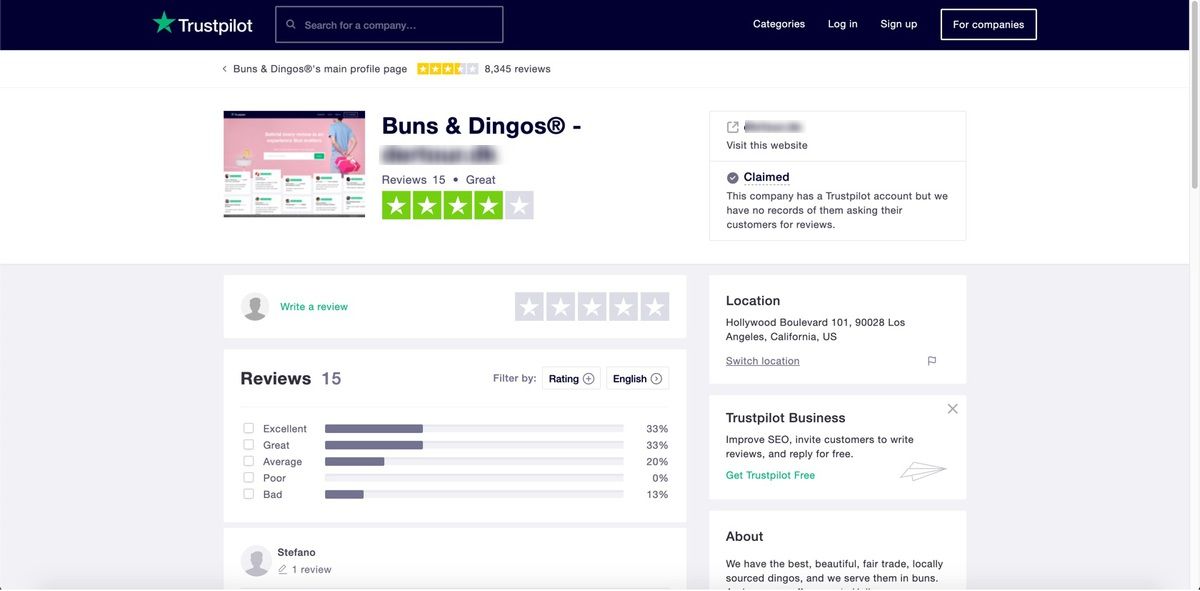1200x591 pixels.
Task: Dismiss the Trustpilot Business card
Action: point(952,409)
